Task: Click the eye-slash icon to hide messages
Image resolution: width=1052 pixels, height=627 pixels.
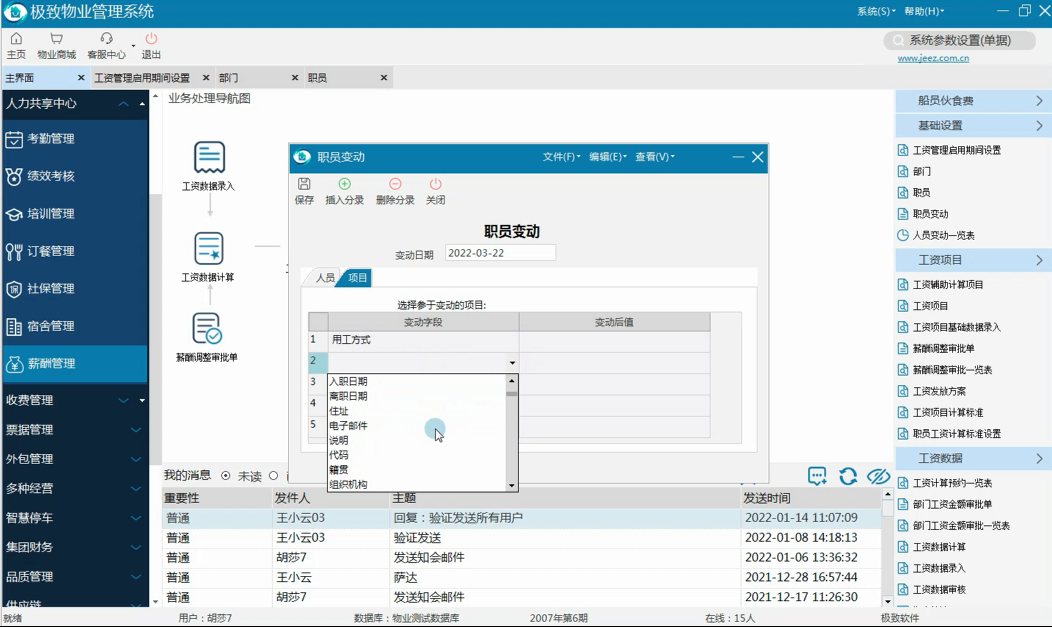Action: click(x=878, y=476)
